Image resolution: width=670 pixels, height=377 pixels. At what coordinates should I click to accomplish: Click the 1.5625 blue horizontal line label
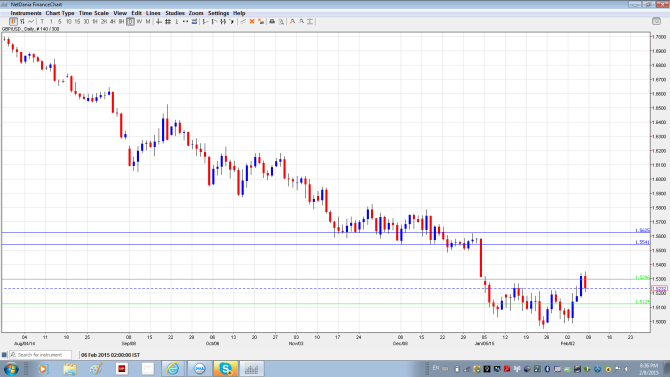[x=642, y=230]
